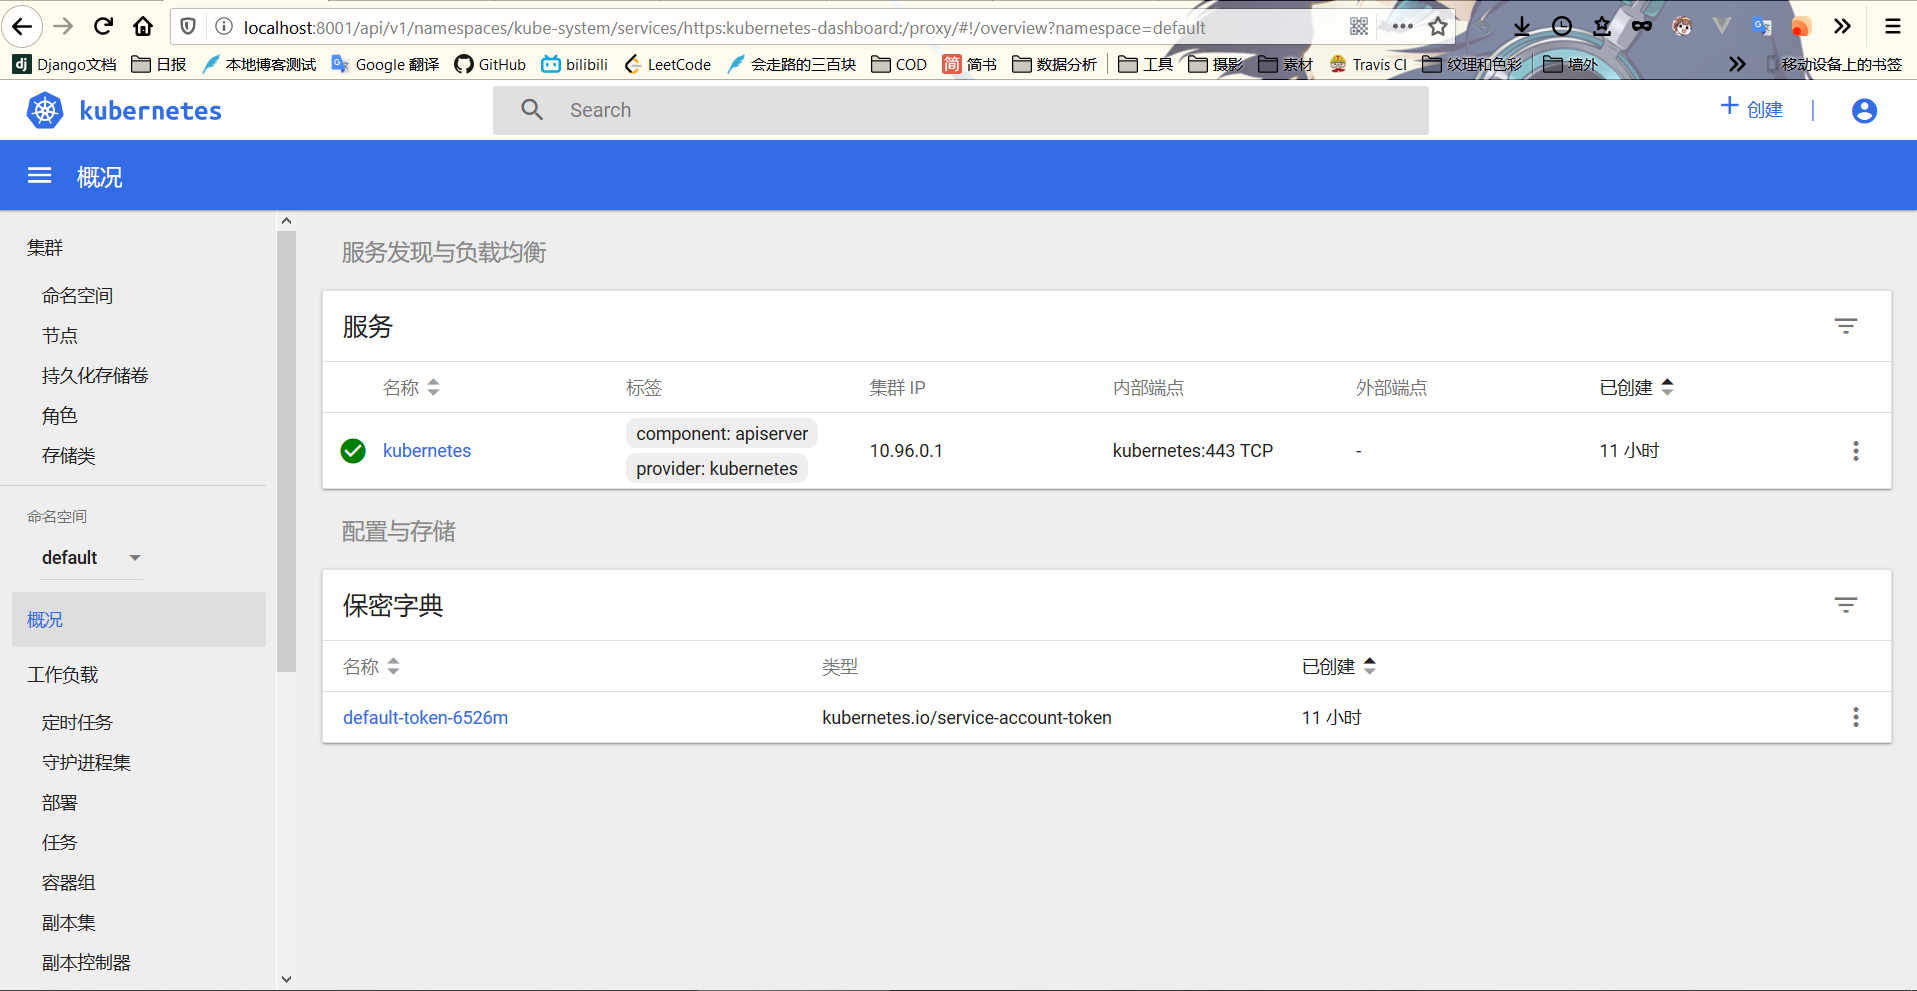
Task: Open 工作负载 workloads in sidebar
Action: [x=63, y=675]
